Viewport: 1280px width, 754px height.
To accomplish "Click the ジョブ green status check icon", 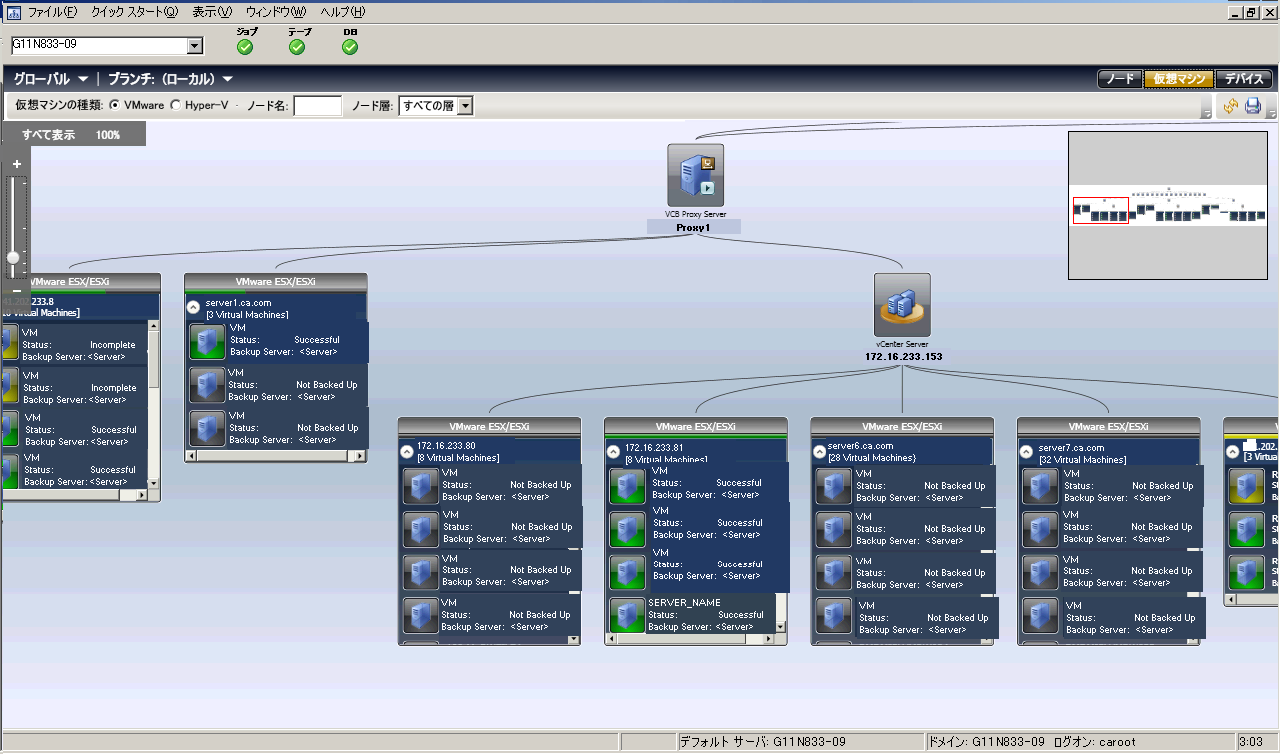I will pos(245,47).
